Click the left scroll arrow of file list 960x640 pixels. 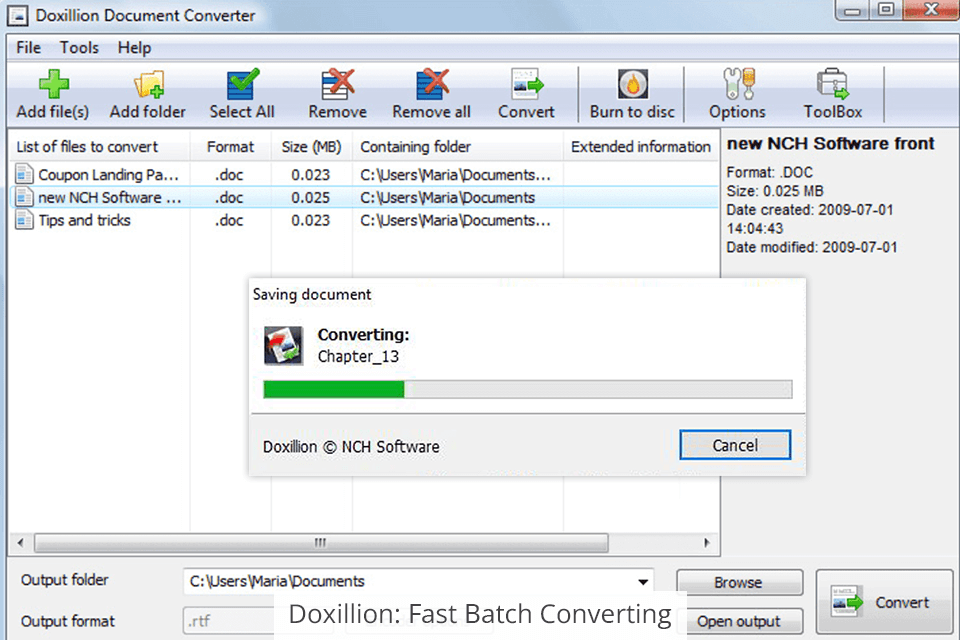[21, 543]
